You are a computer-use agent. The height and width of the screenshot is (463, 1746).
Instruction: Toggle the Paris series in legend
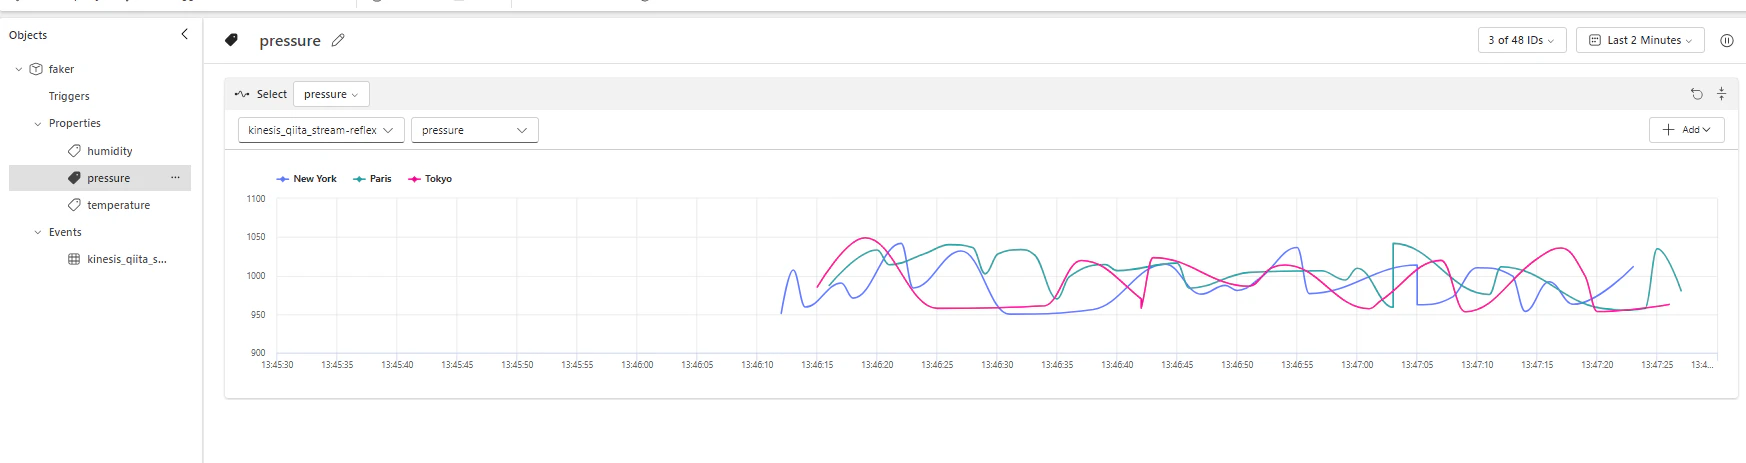coord(372,179)
